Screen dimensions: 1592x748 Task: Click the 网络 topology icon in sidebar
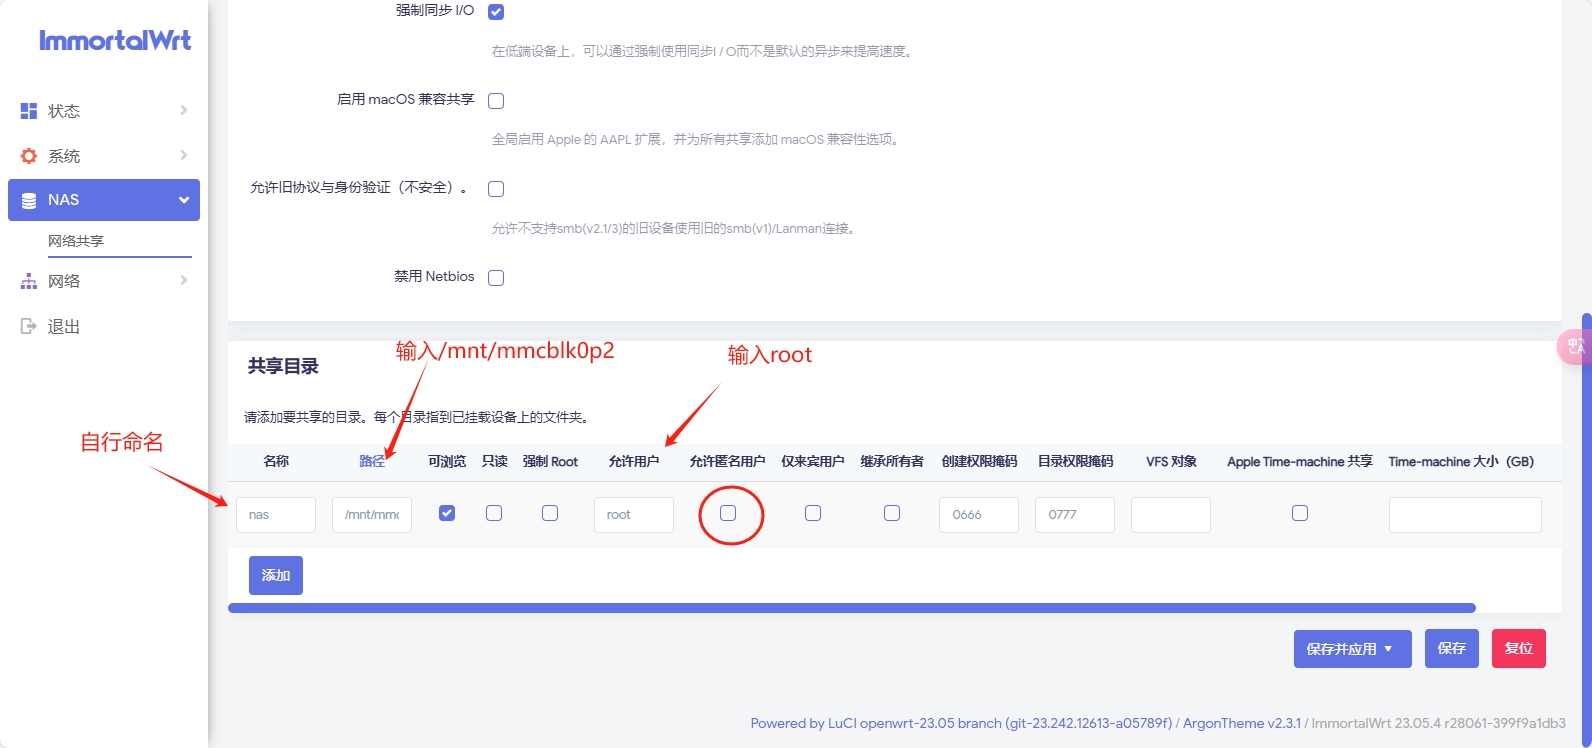[29, 281]
